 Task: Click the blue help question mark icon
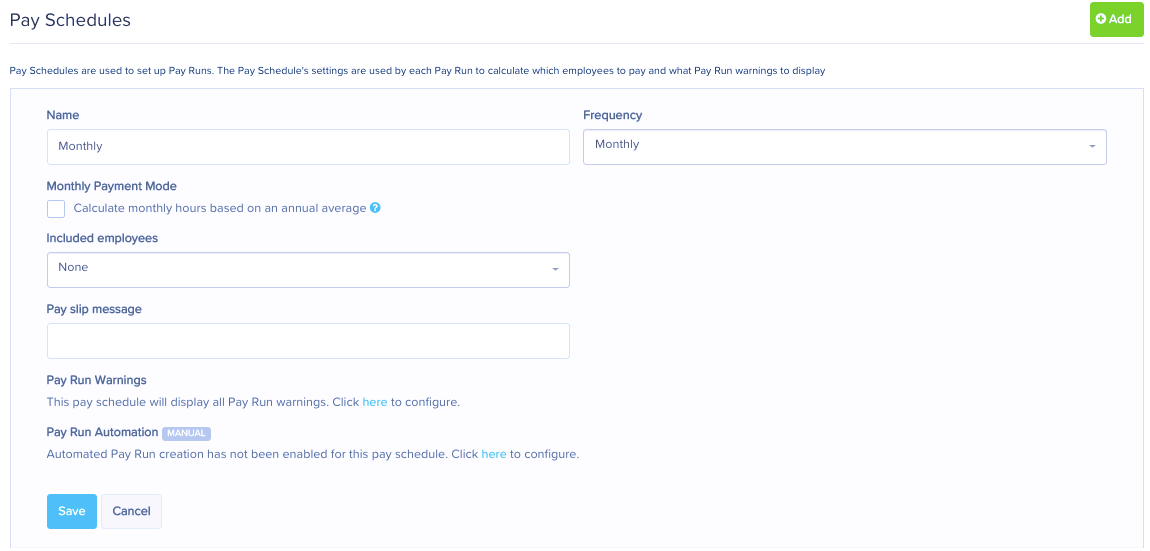click(375, 208)
